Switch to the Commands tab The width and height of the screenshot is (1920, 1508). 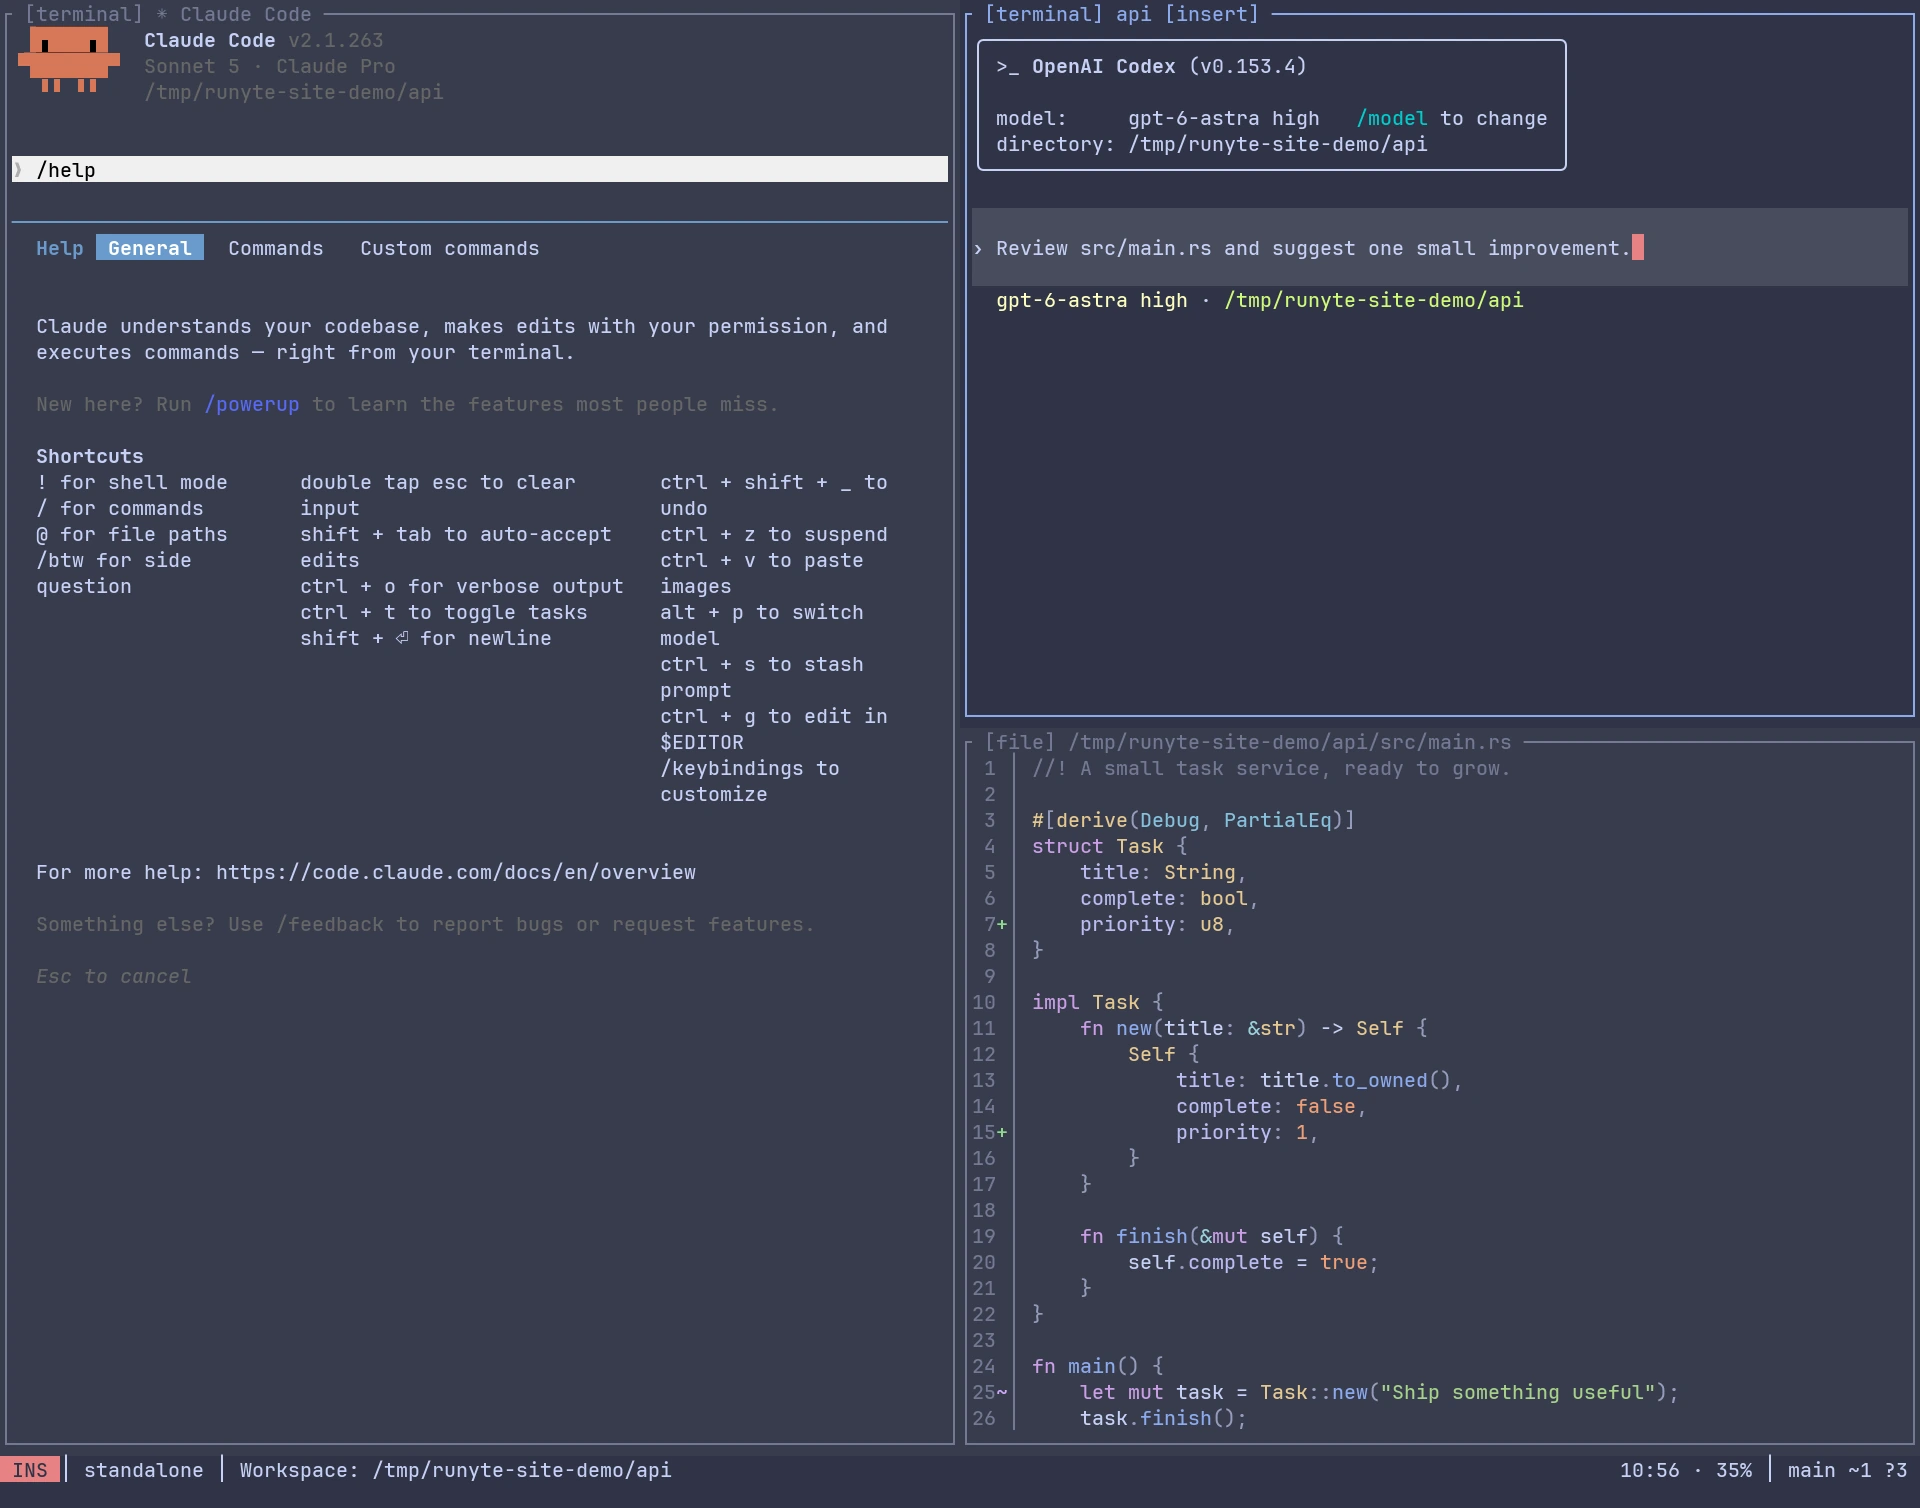276,248
